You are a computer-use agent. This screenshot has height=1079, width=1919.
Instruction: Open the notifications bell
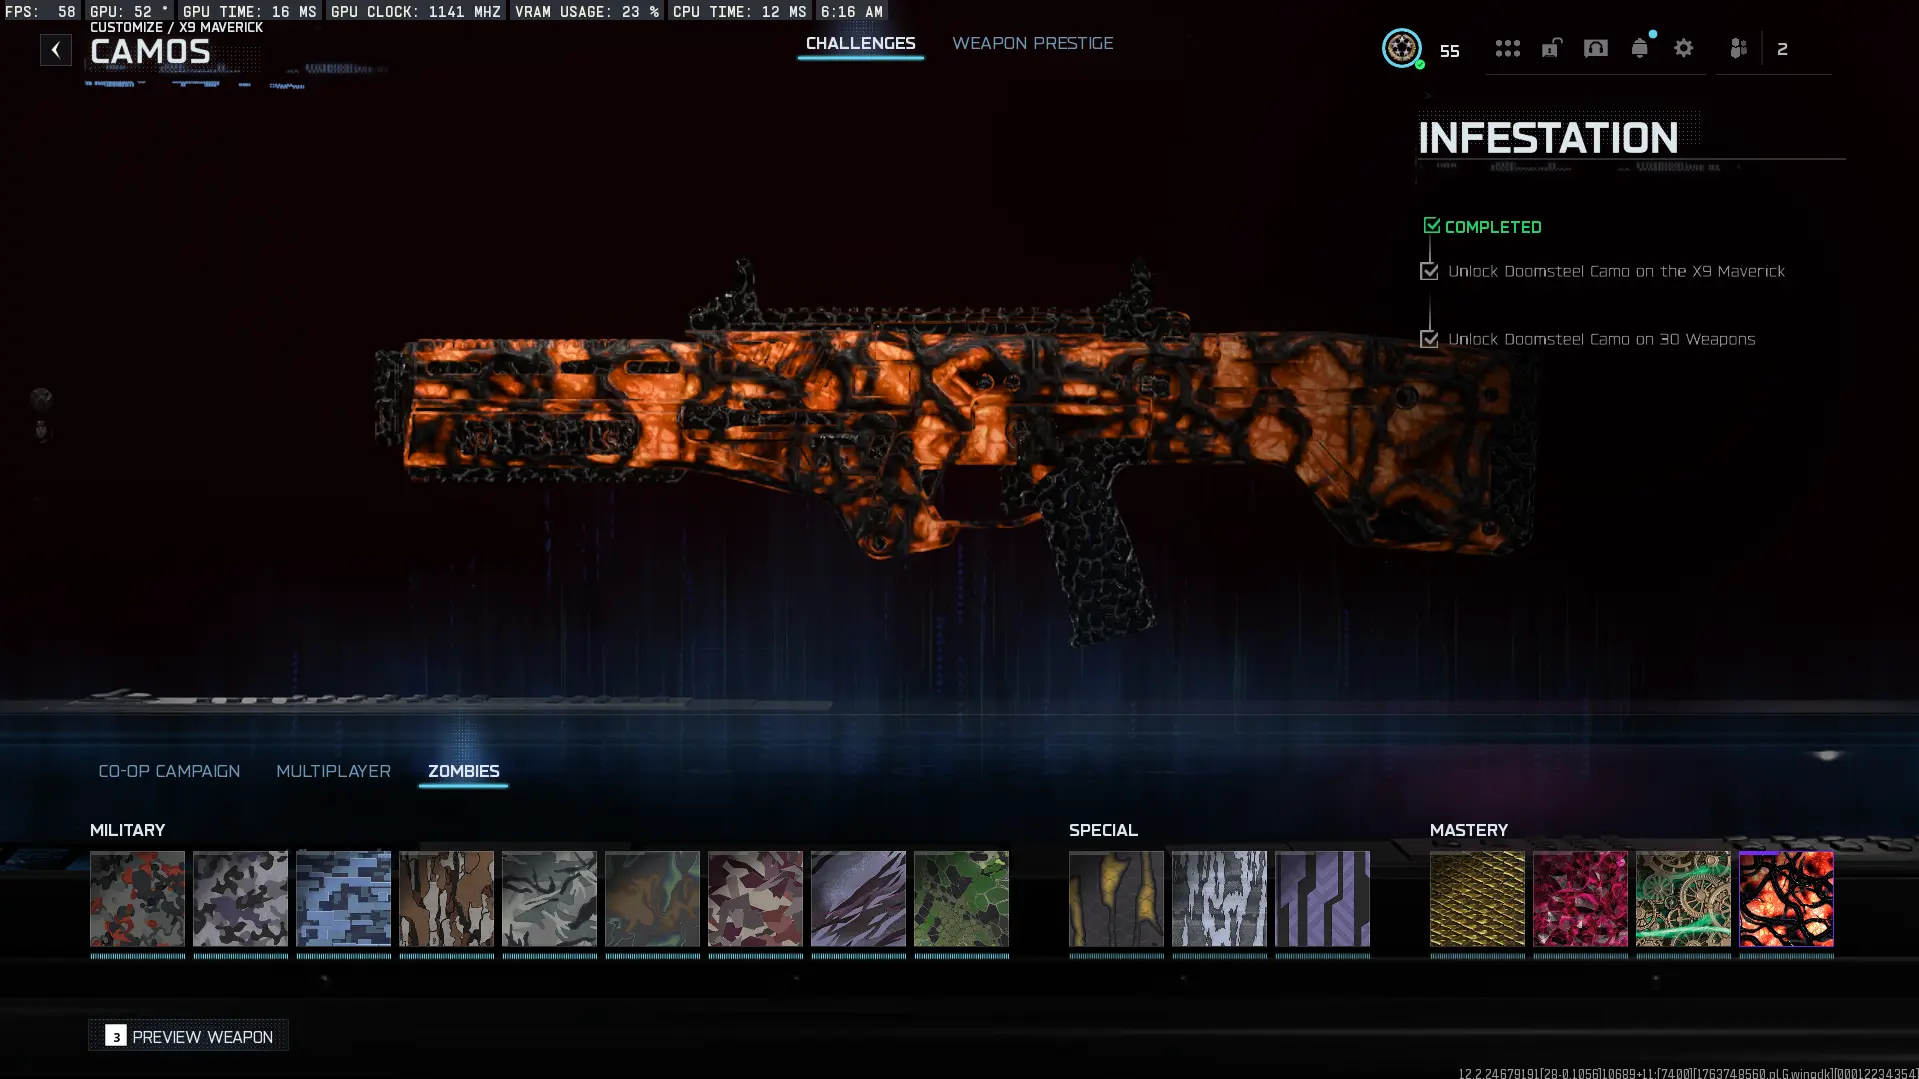tap(1639, 48)
